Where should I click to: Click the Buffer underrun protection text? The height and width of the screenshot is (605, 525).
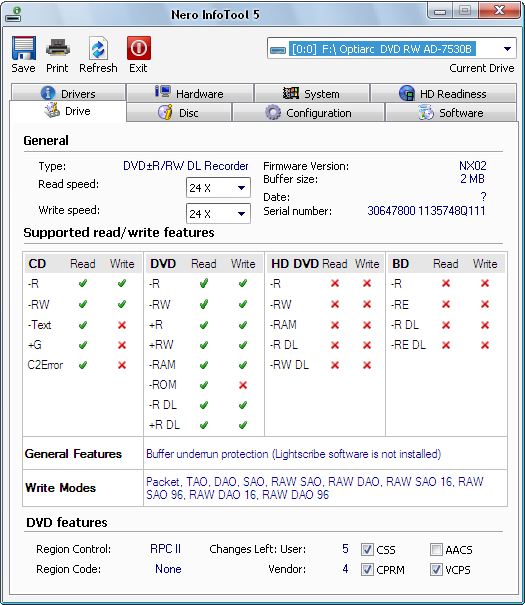[x=294, y=454]
